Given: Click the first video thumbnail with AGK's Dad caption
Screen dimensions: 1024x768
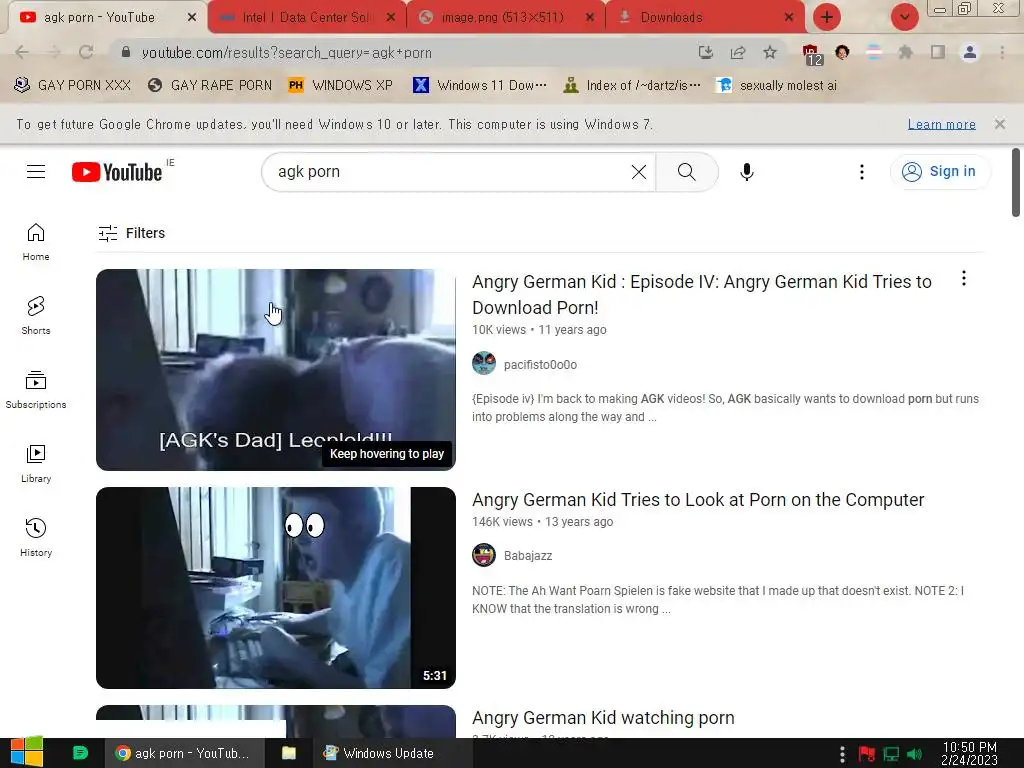Looking at the screenshot, I should pyautogui.click(x=276, y=370).
